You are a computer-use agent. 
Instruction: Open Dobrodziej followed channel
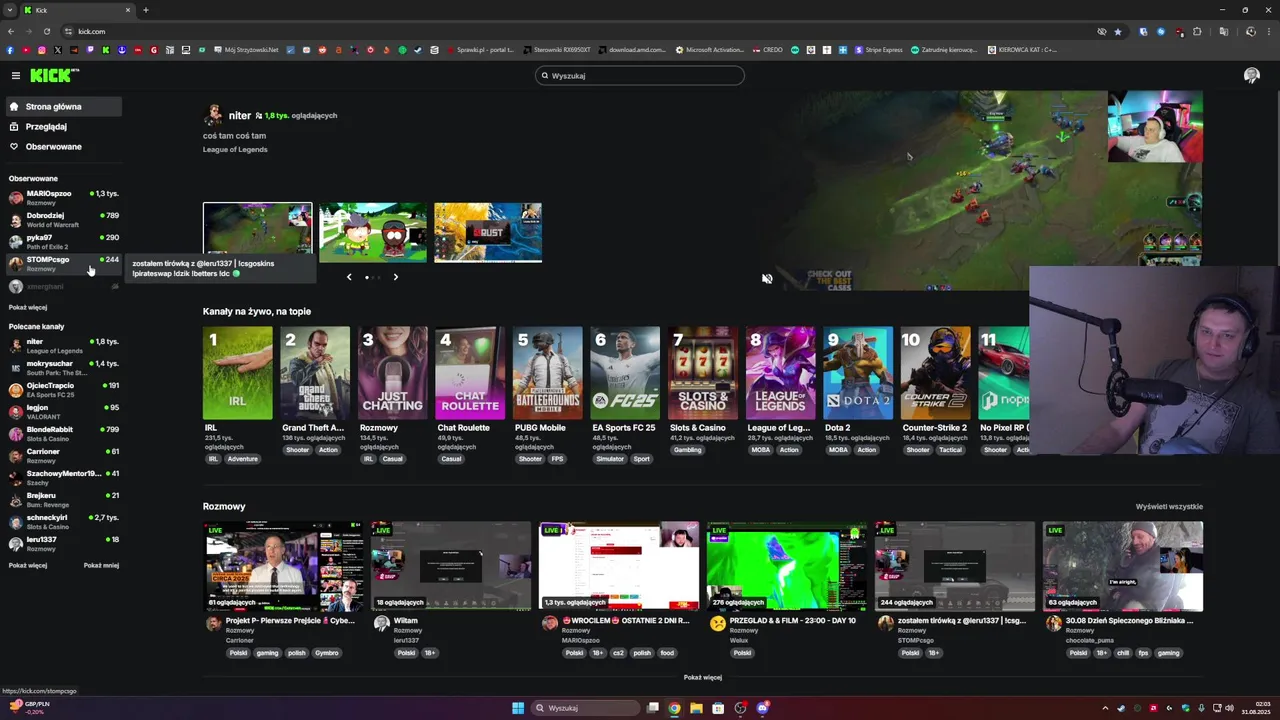pos(62,219)
